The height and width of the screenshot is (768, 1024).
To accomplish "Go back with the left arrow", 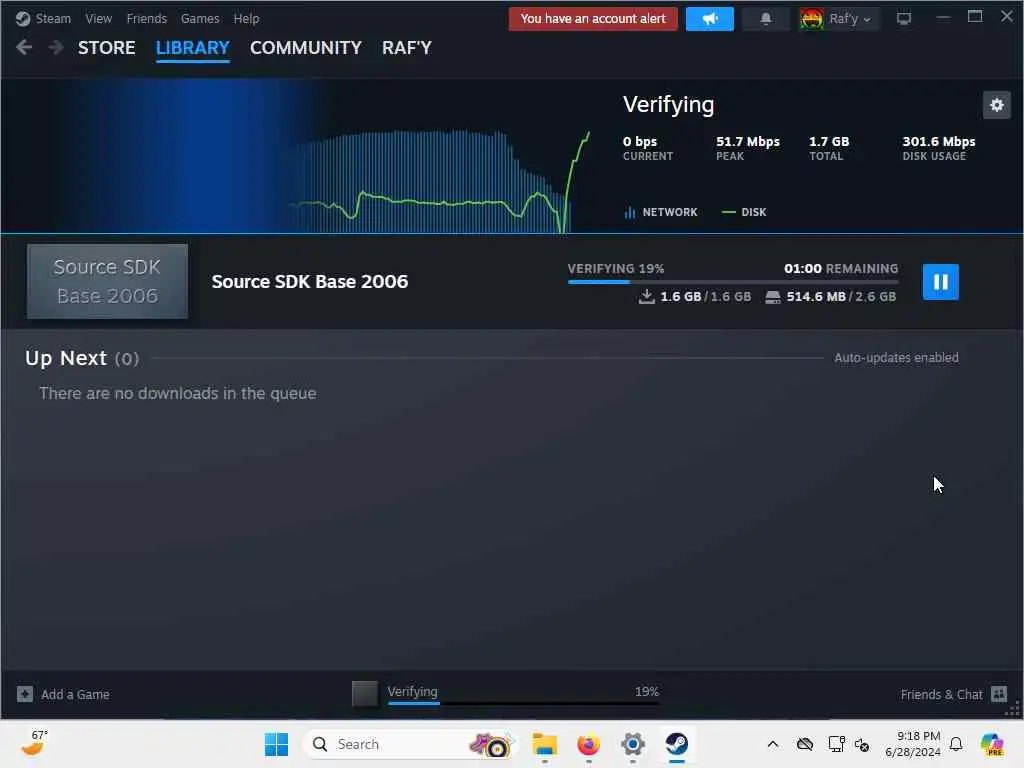I will [24, 47].
